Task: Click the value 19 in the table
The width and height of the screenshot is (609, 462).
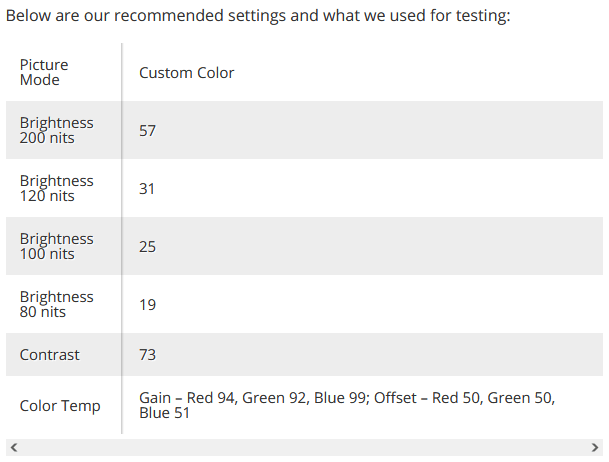Action: click(x=147, y=305)
